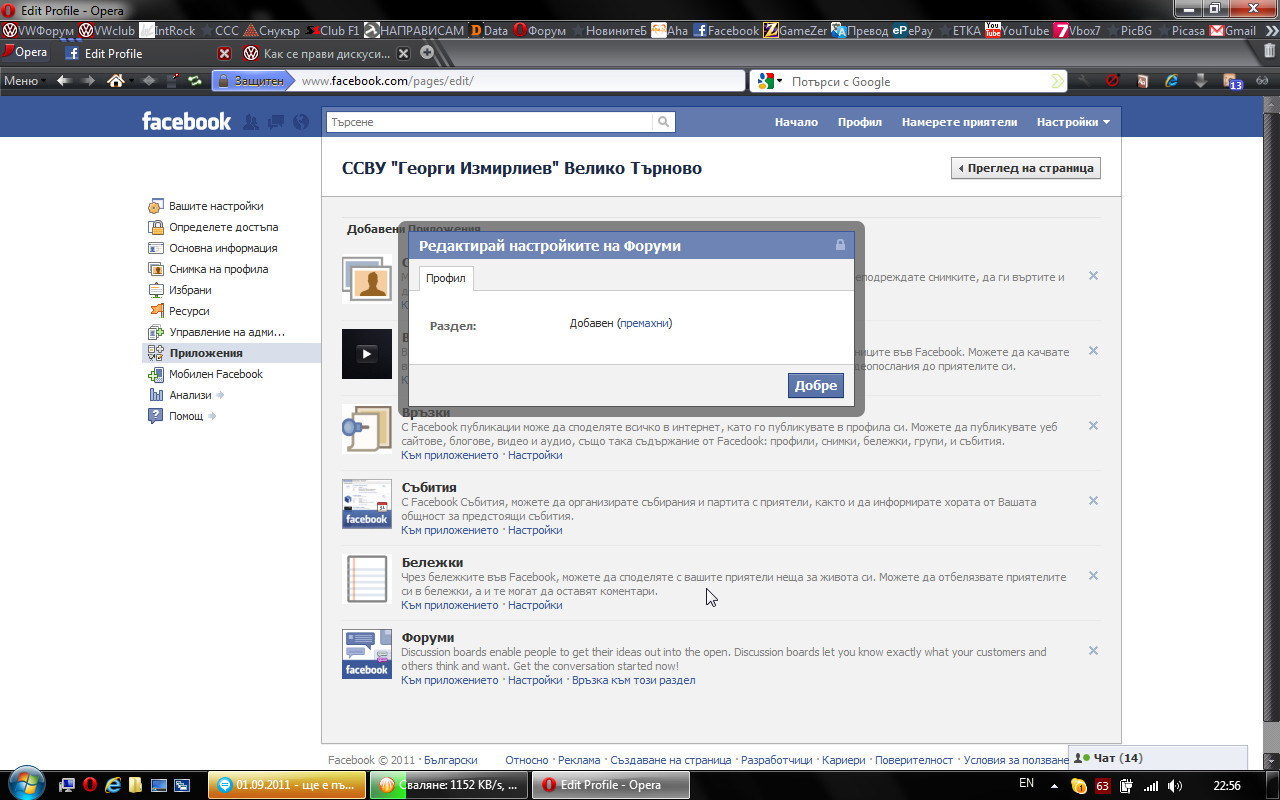Open notifications globe icon in Facebook header

[x=301, y=122]
